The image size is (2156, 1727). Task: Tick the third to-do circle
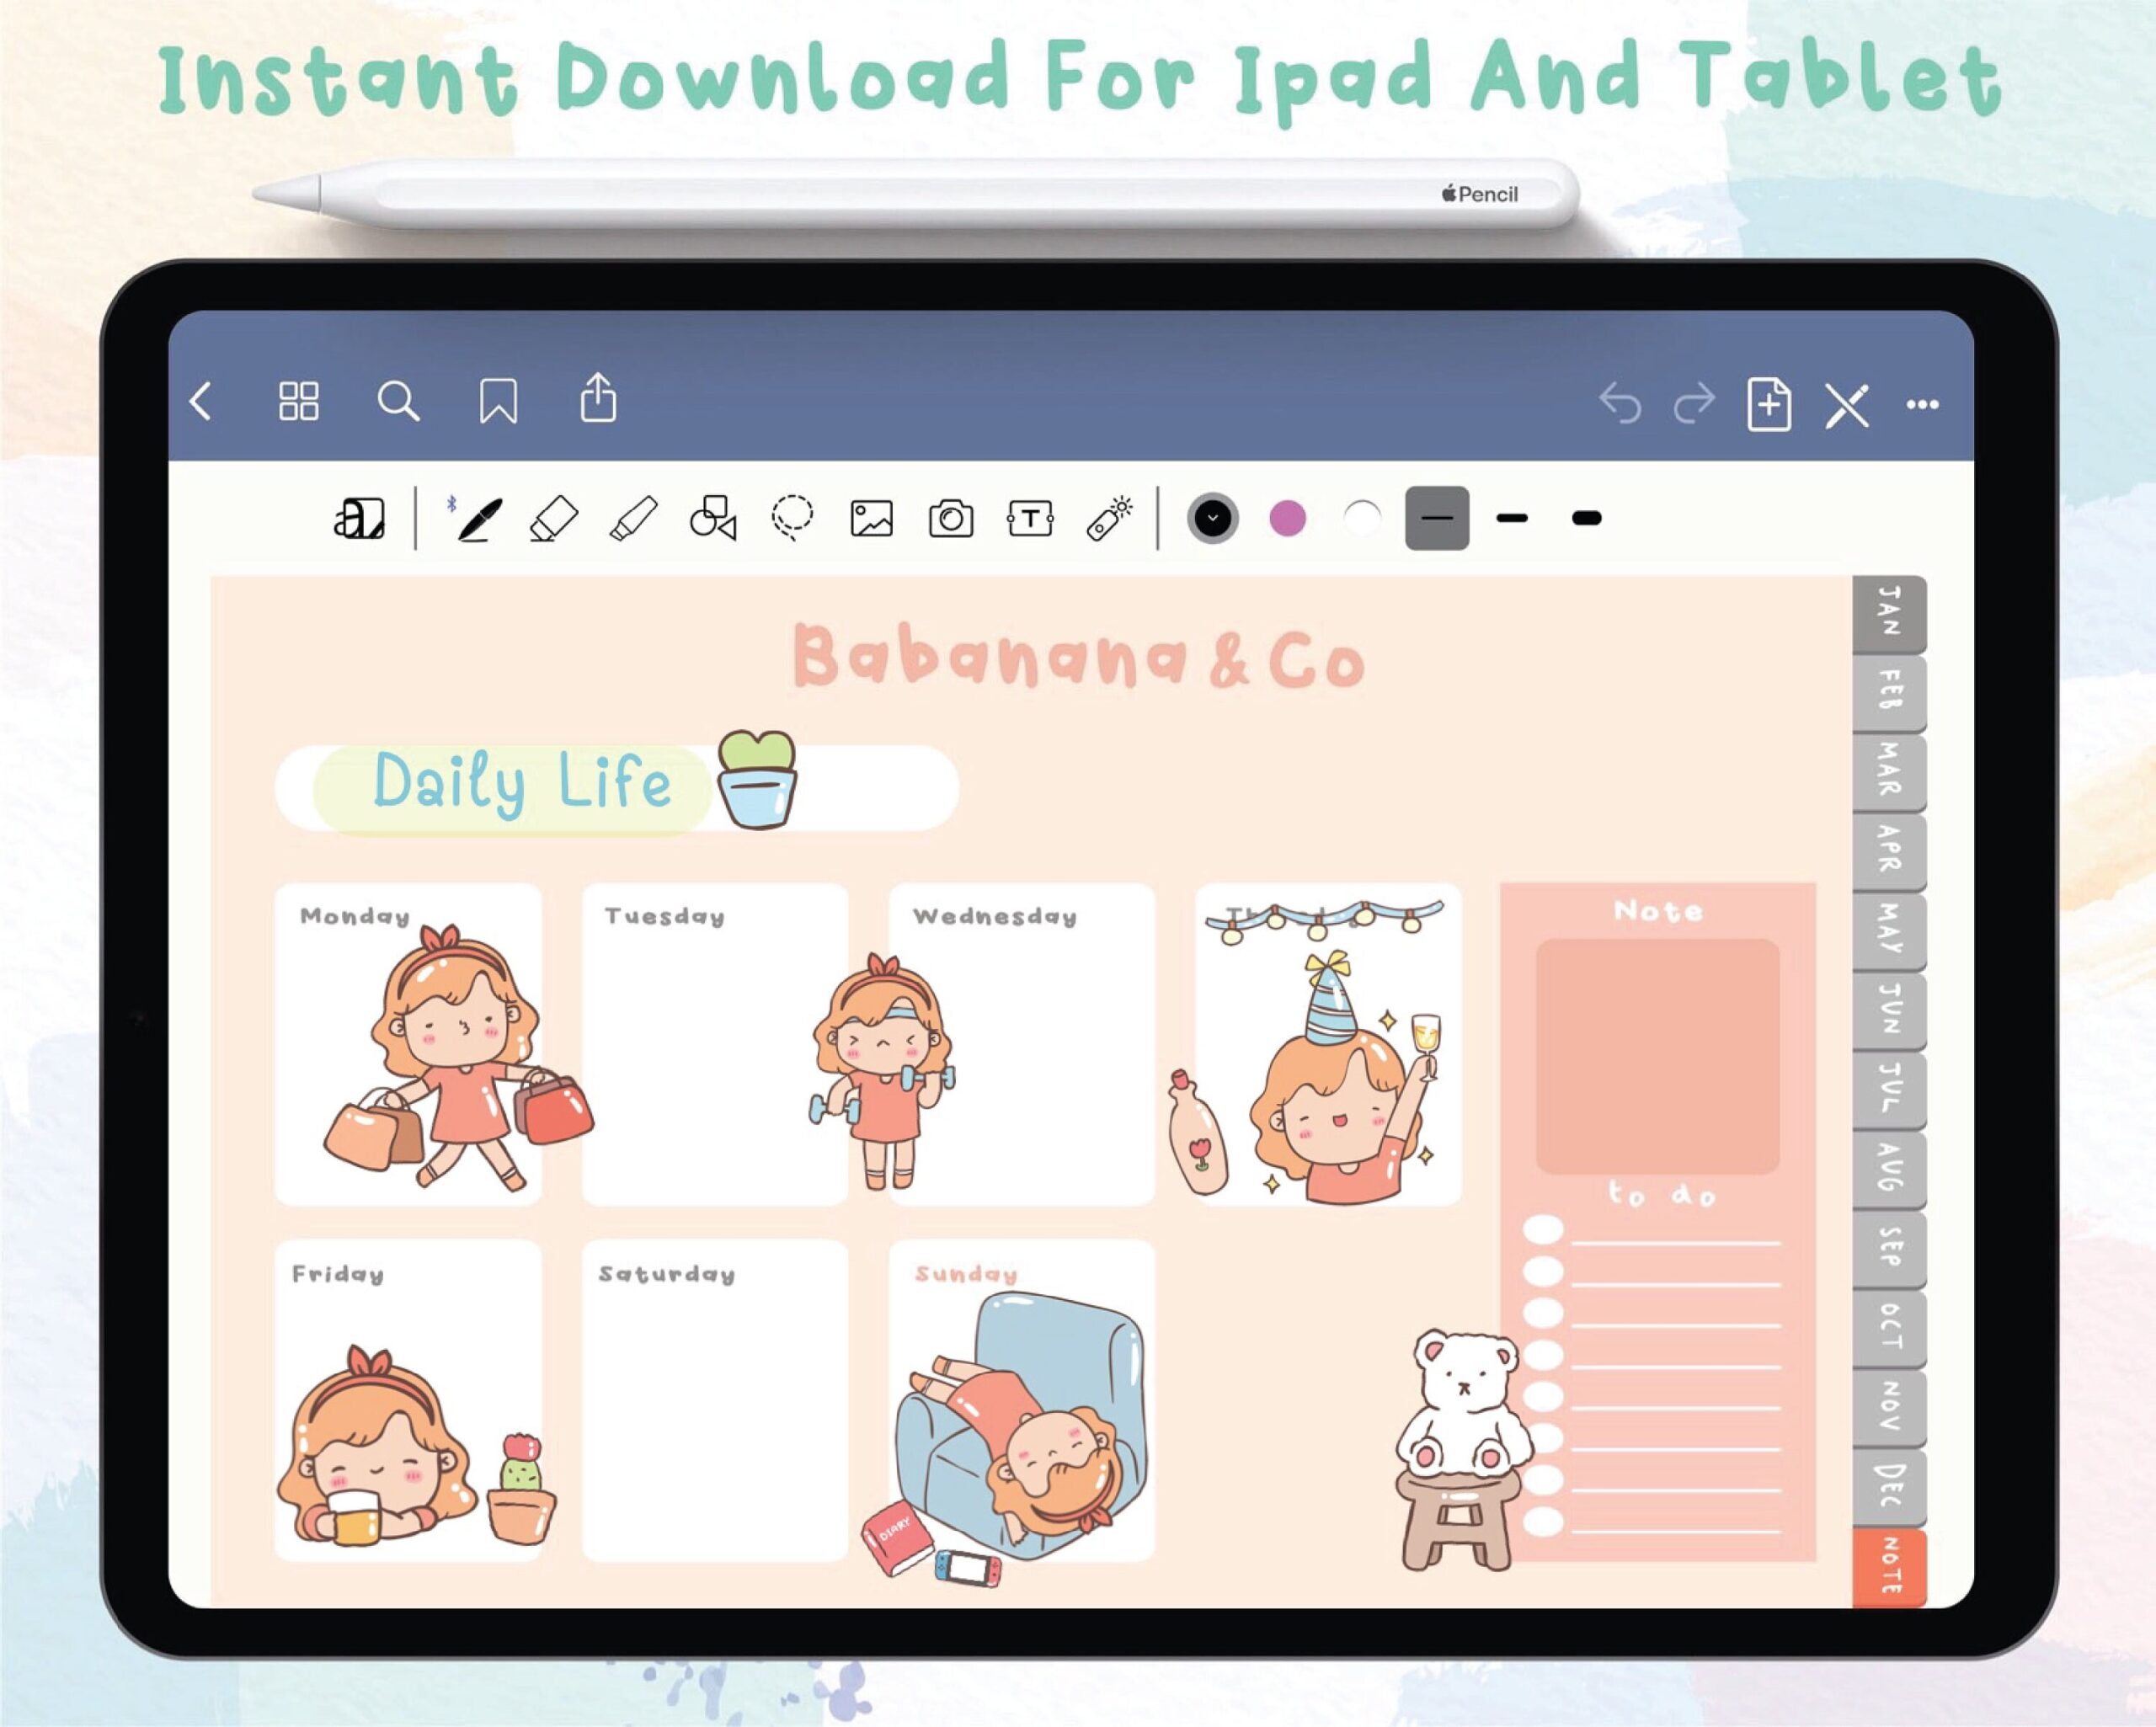click(1543, 1313)
